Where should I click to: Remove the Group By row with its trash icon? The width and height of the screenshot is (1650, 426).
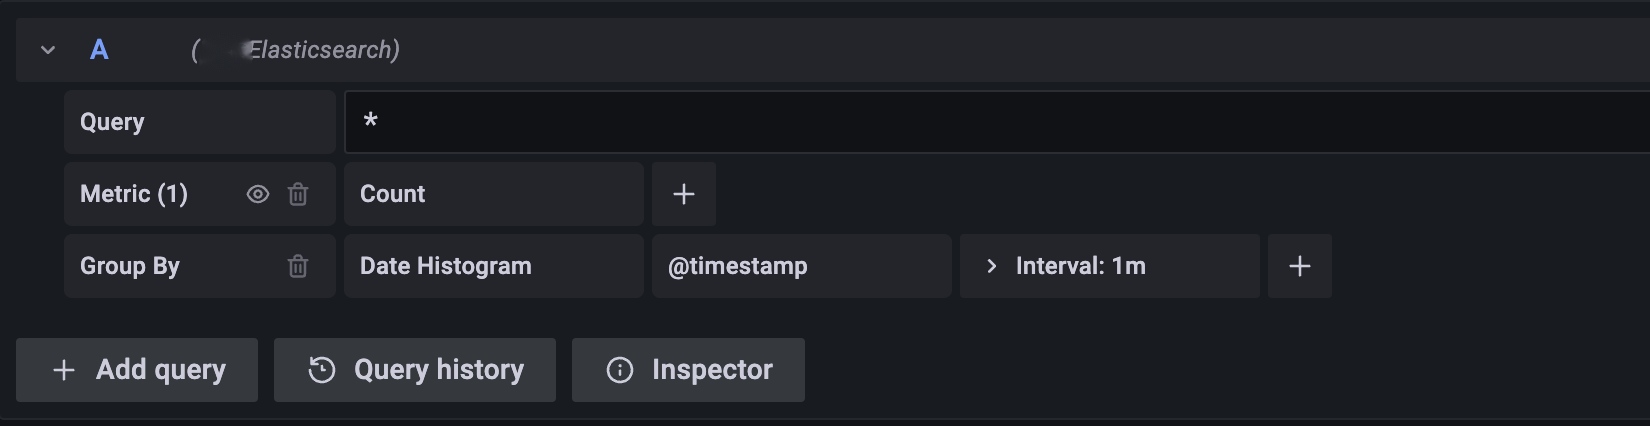coord(298,266)
